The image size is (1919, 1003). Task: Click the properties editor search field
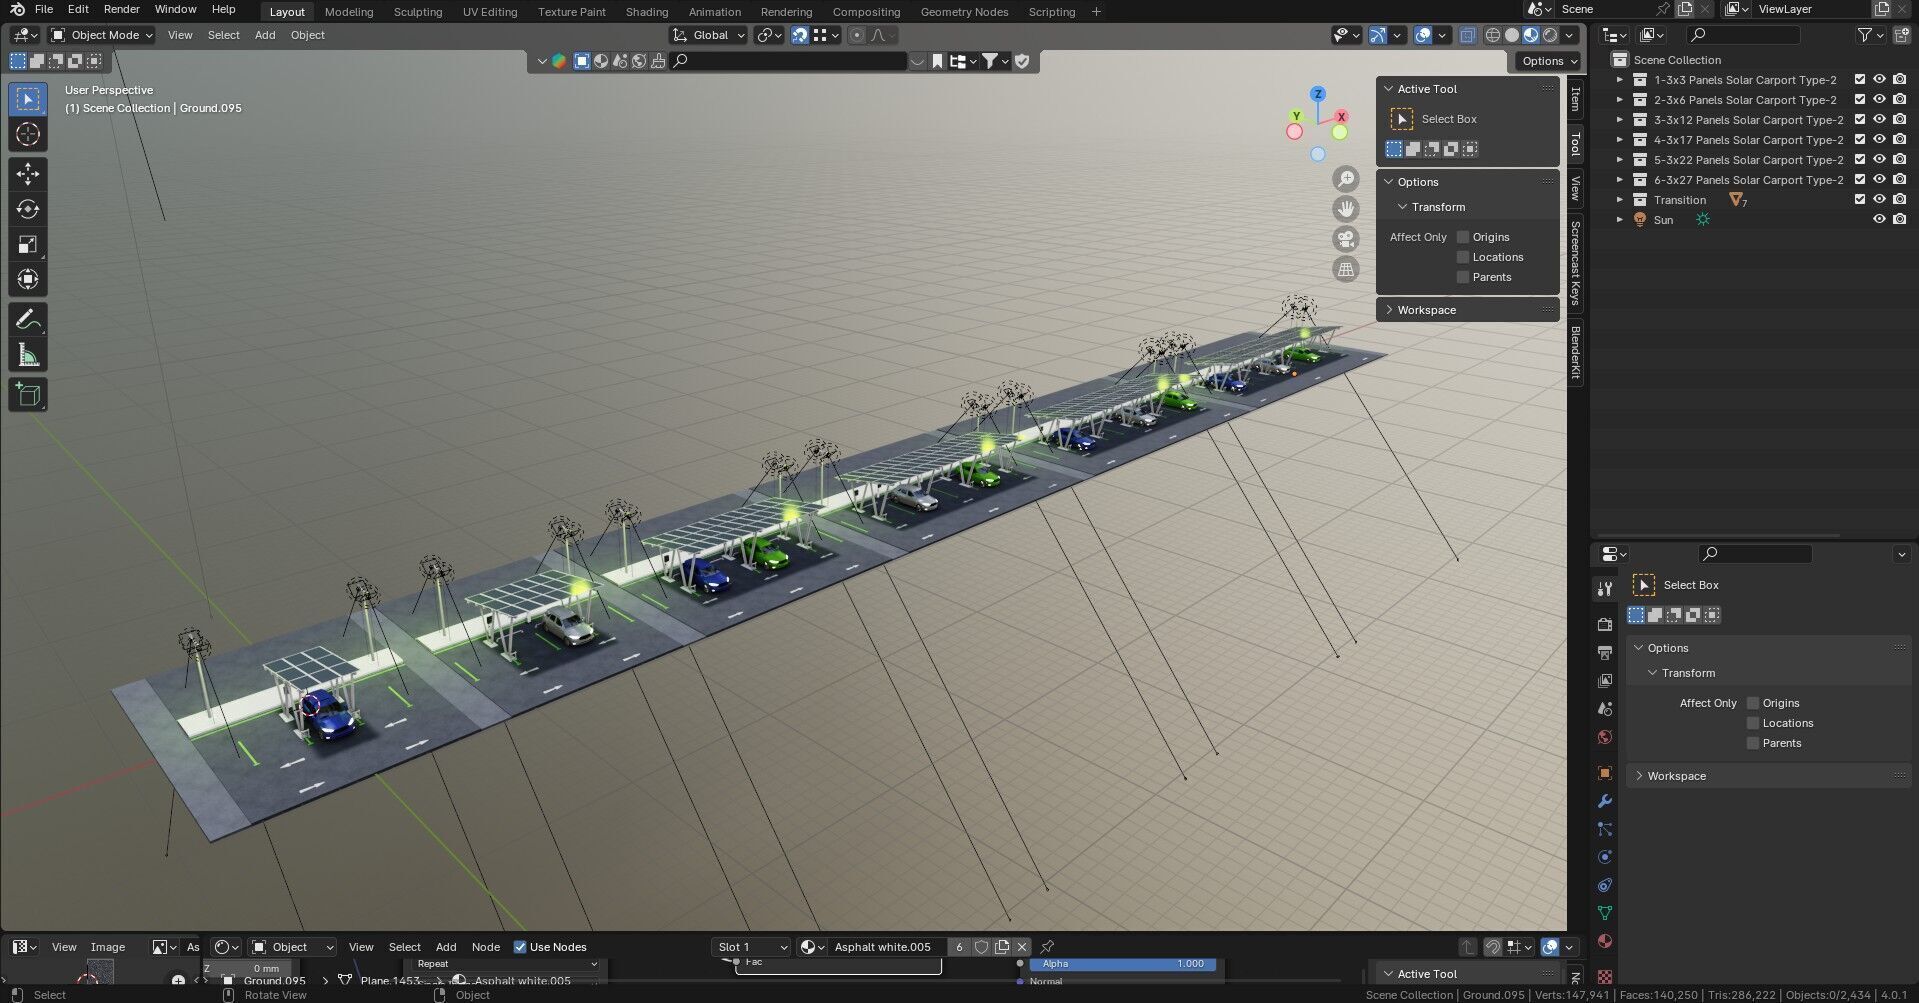[x=1755, y=553]
